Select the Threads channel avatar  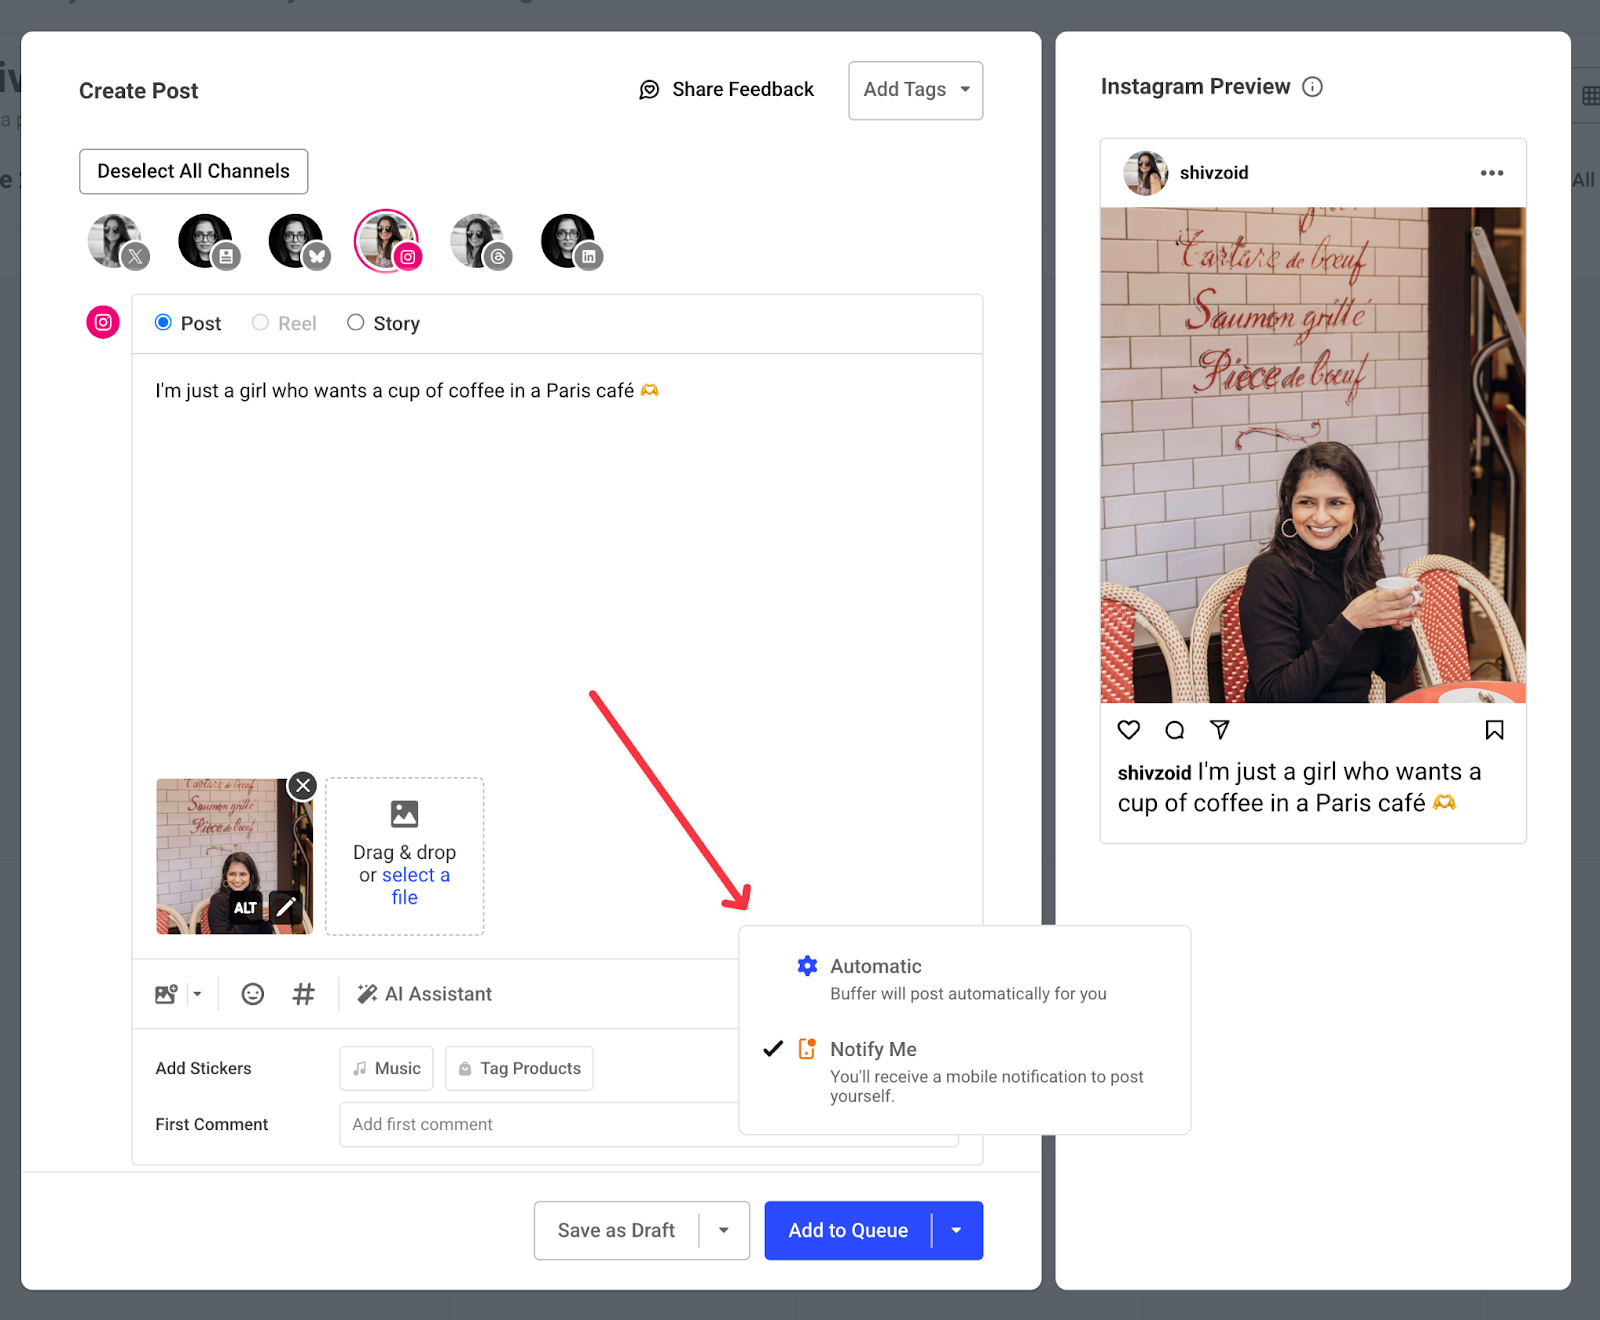[479, 240]
